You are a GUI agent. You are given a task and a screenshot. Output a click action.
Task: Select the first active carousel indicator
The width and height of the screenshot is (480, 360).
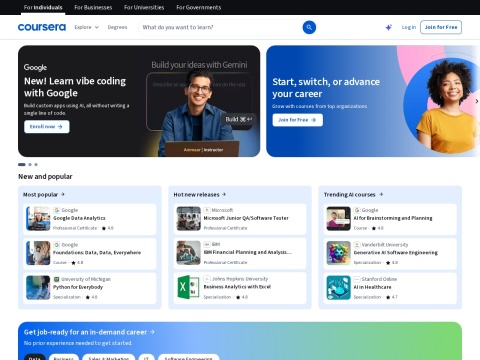(22, 164)
